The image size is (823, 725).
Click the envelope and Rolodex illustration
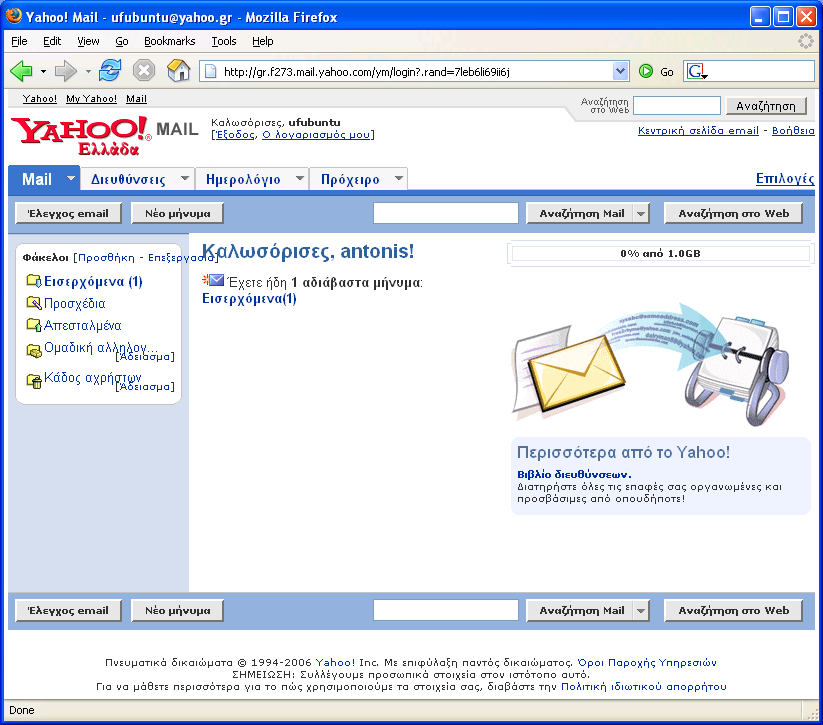[651, 365]
